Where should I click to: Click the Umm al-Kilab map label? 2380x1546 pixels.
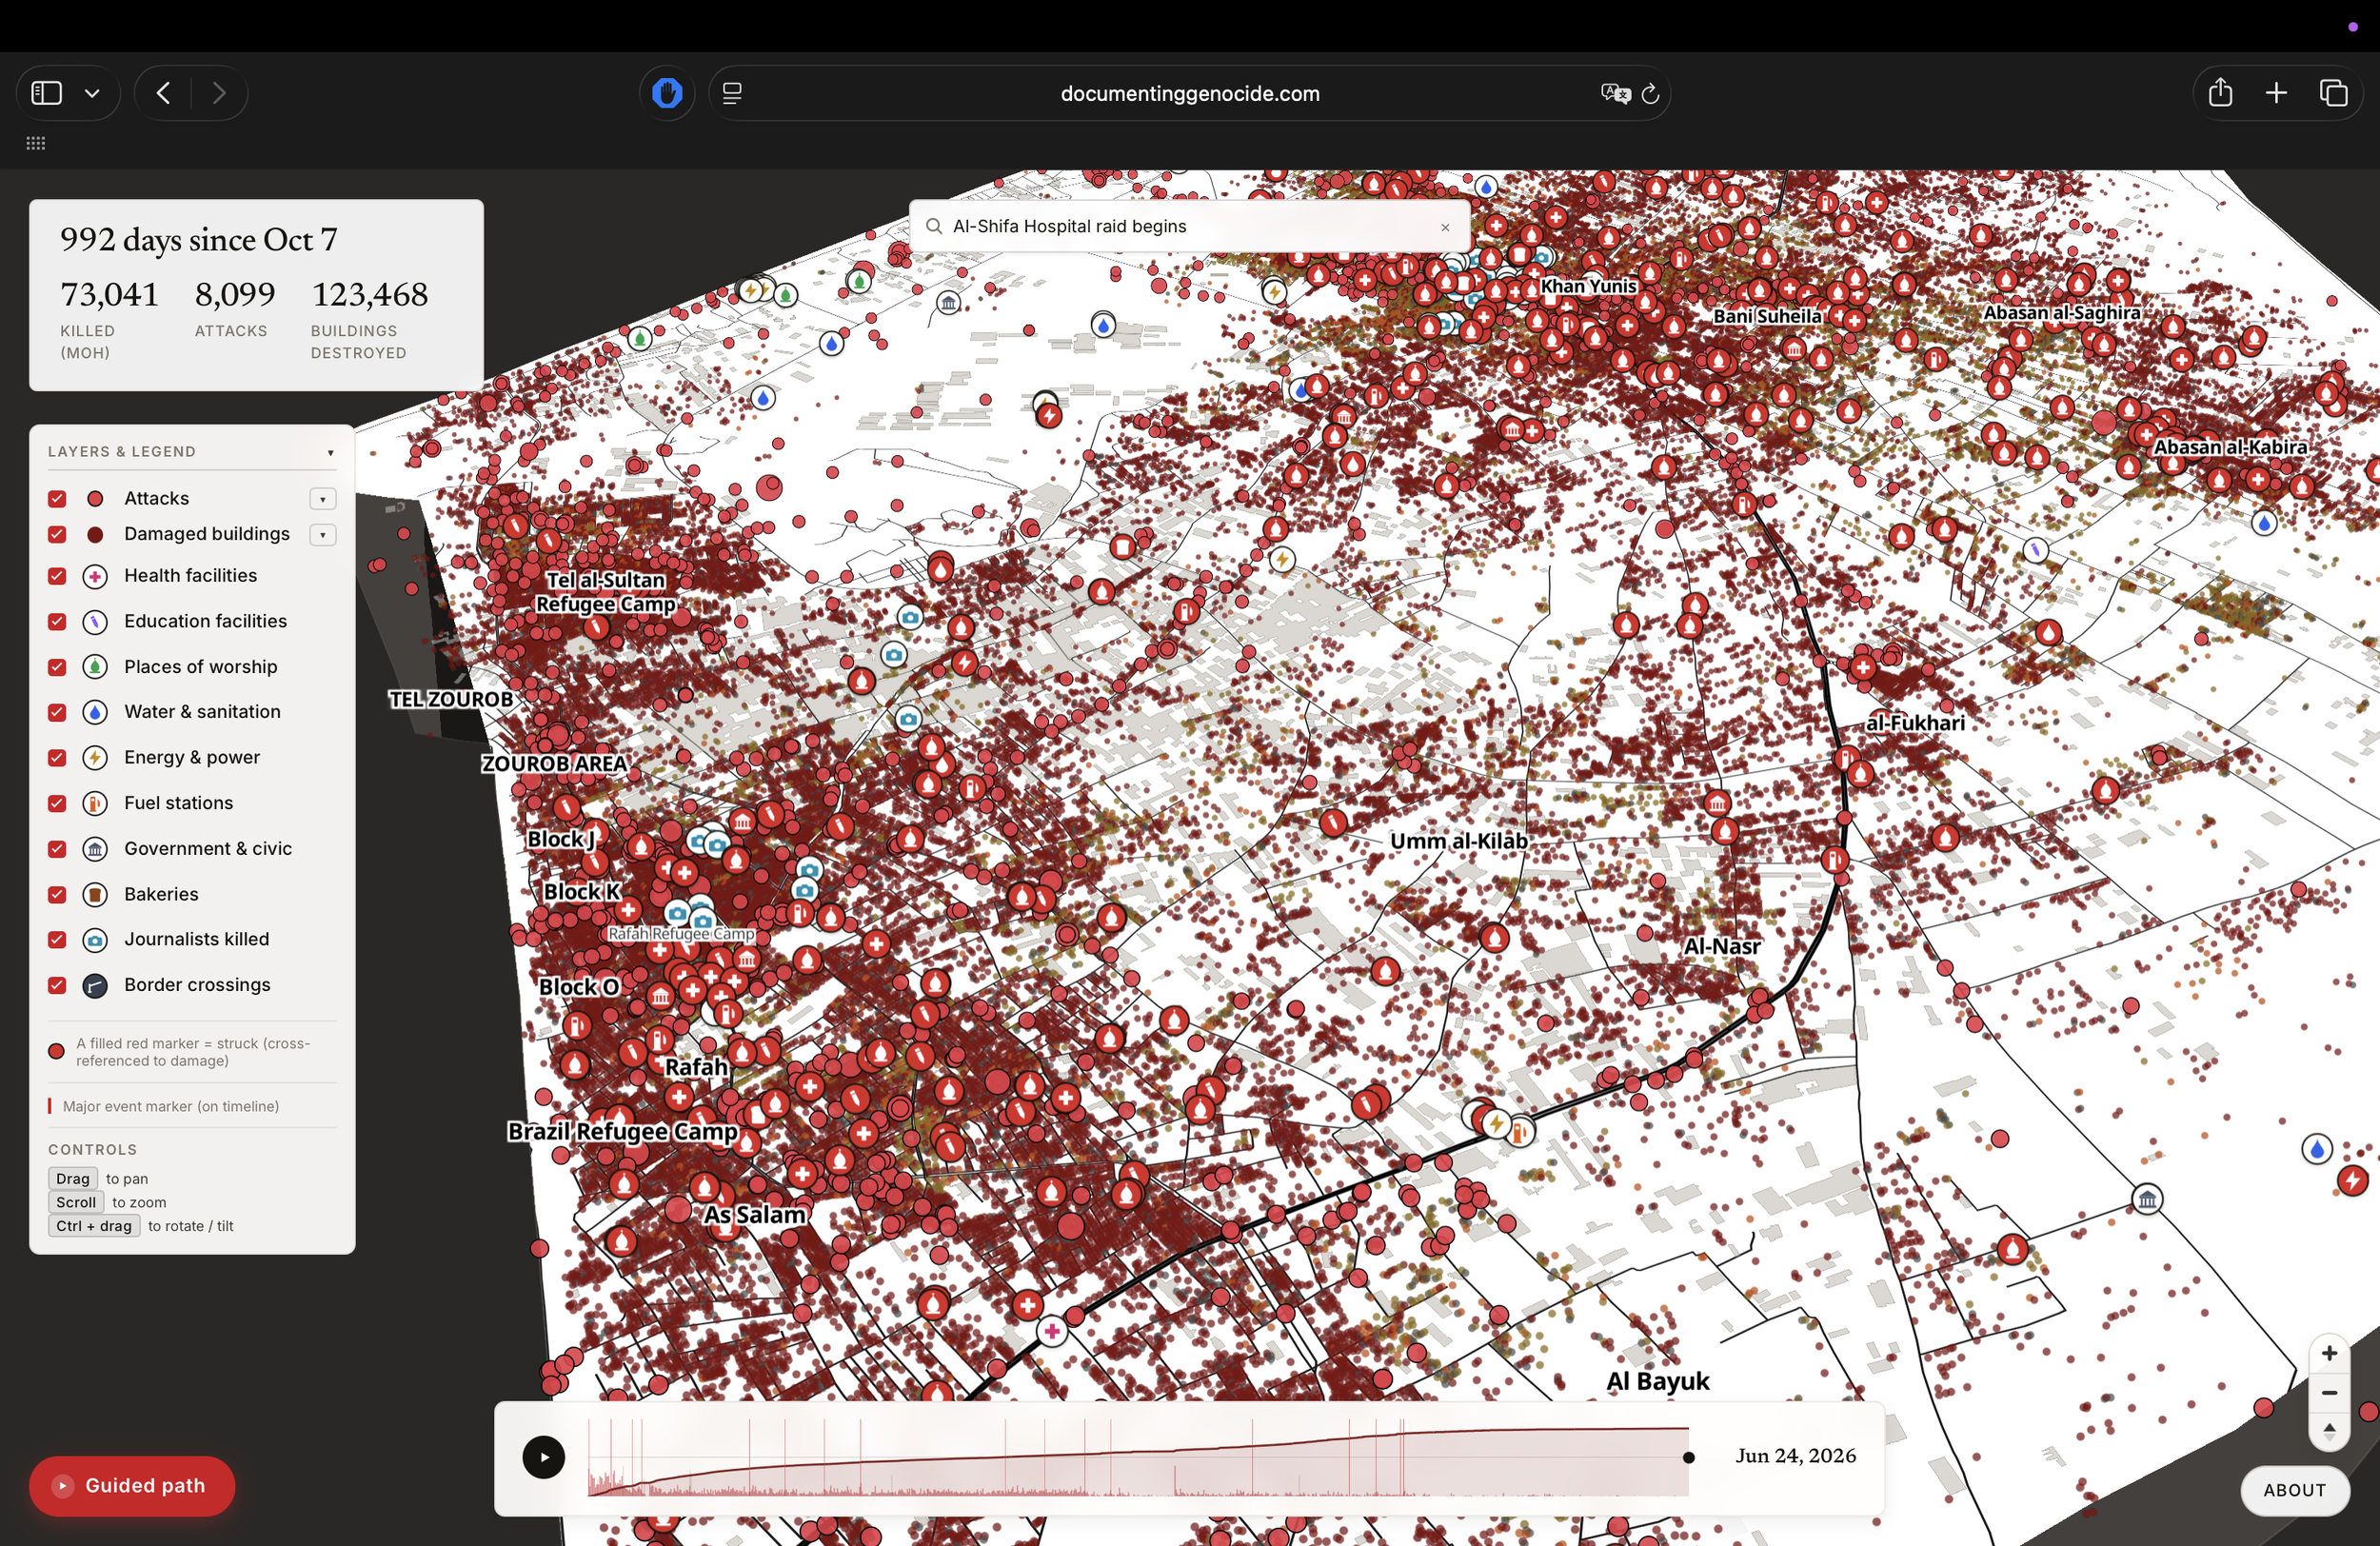pos(1458,841)
